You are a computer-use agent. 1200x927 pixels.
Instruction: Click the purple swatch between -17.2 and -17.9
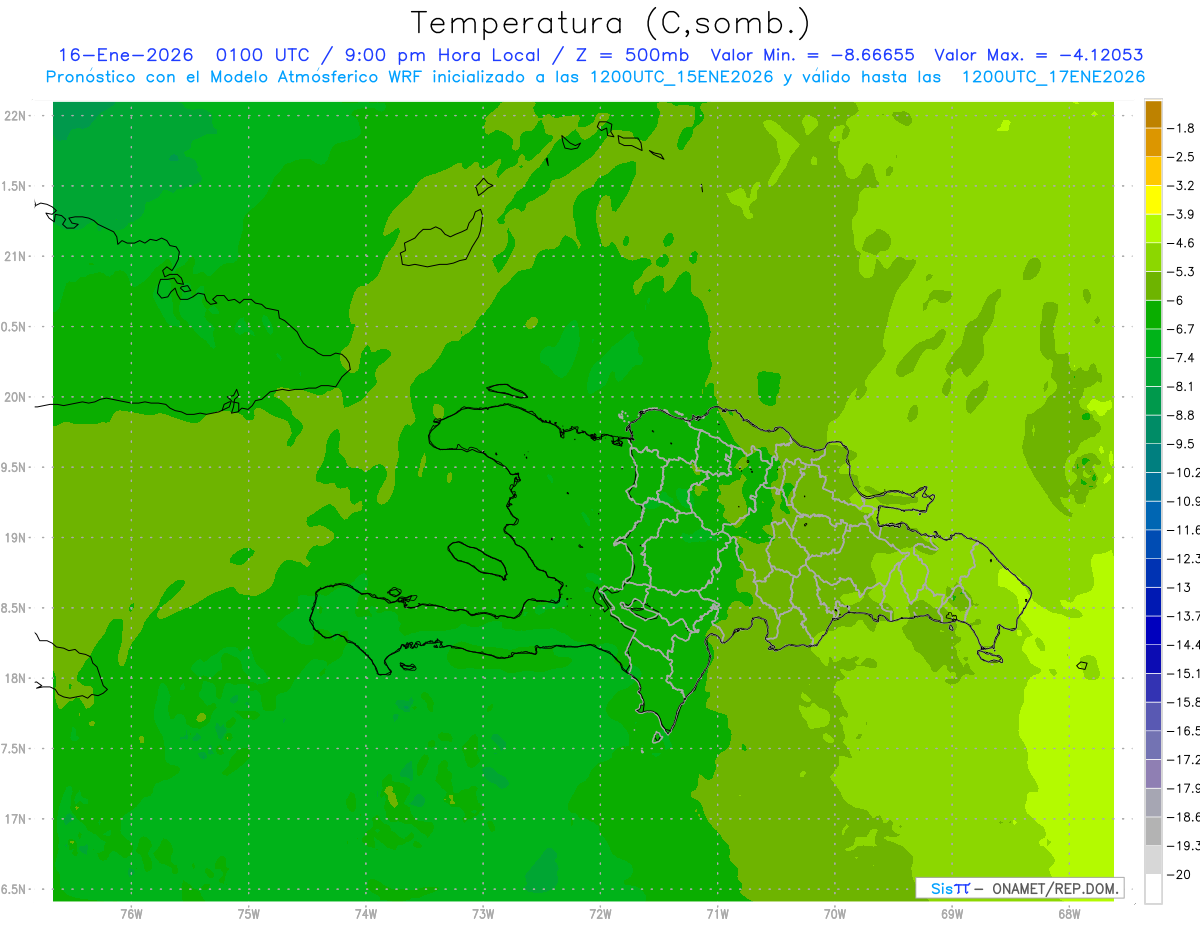pos(1153,774)
